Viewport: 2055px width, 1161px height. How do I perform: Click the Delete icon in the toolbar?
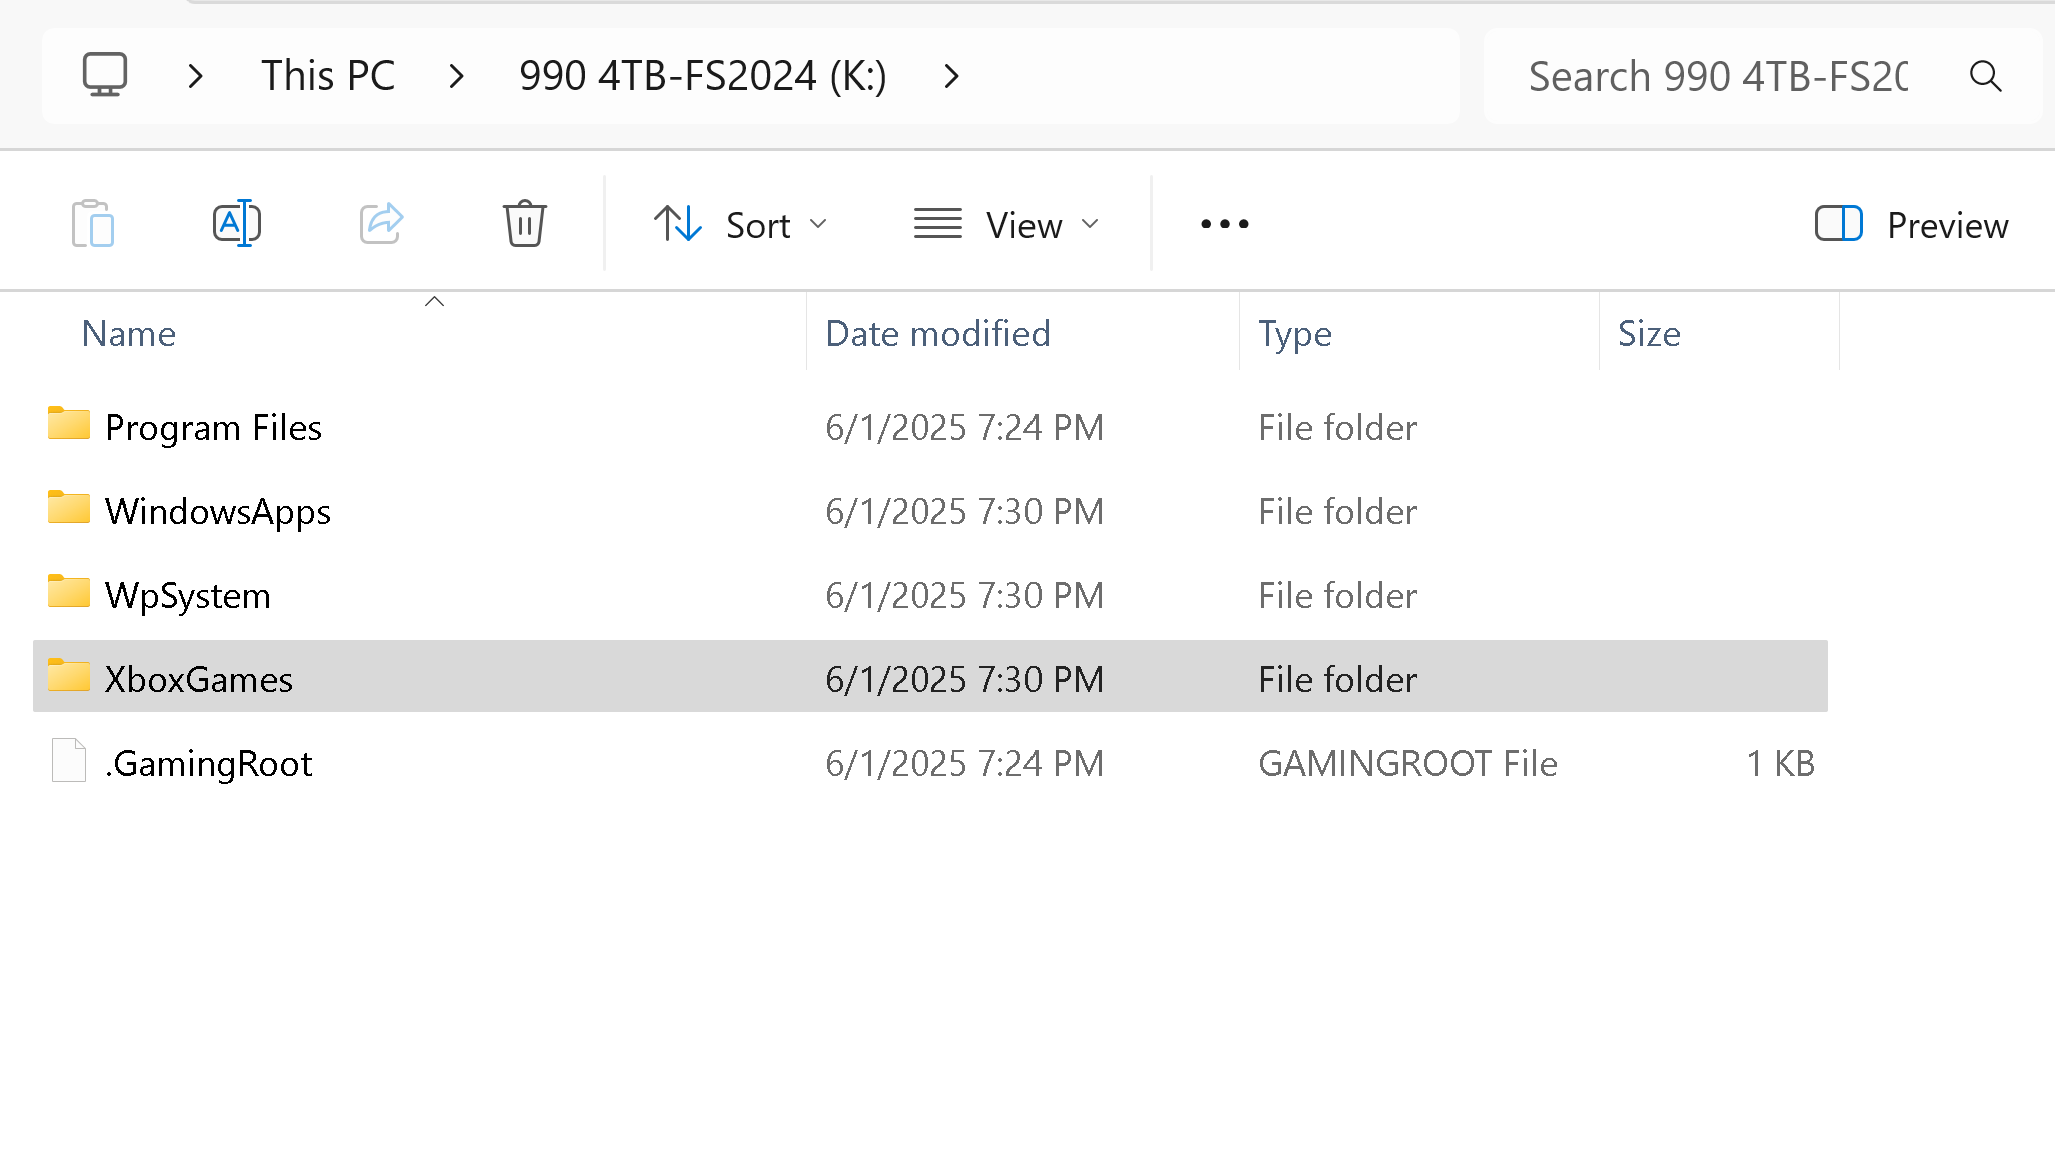coord(524,223)
